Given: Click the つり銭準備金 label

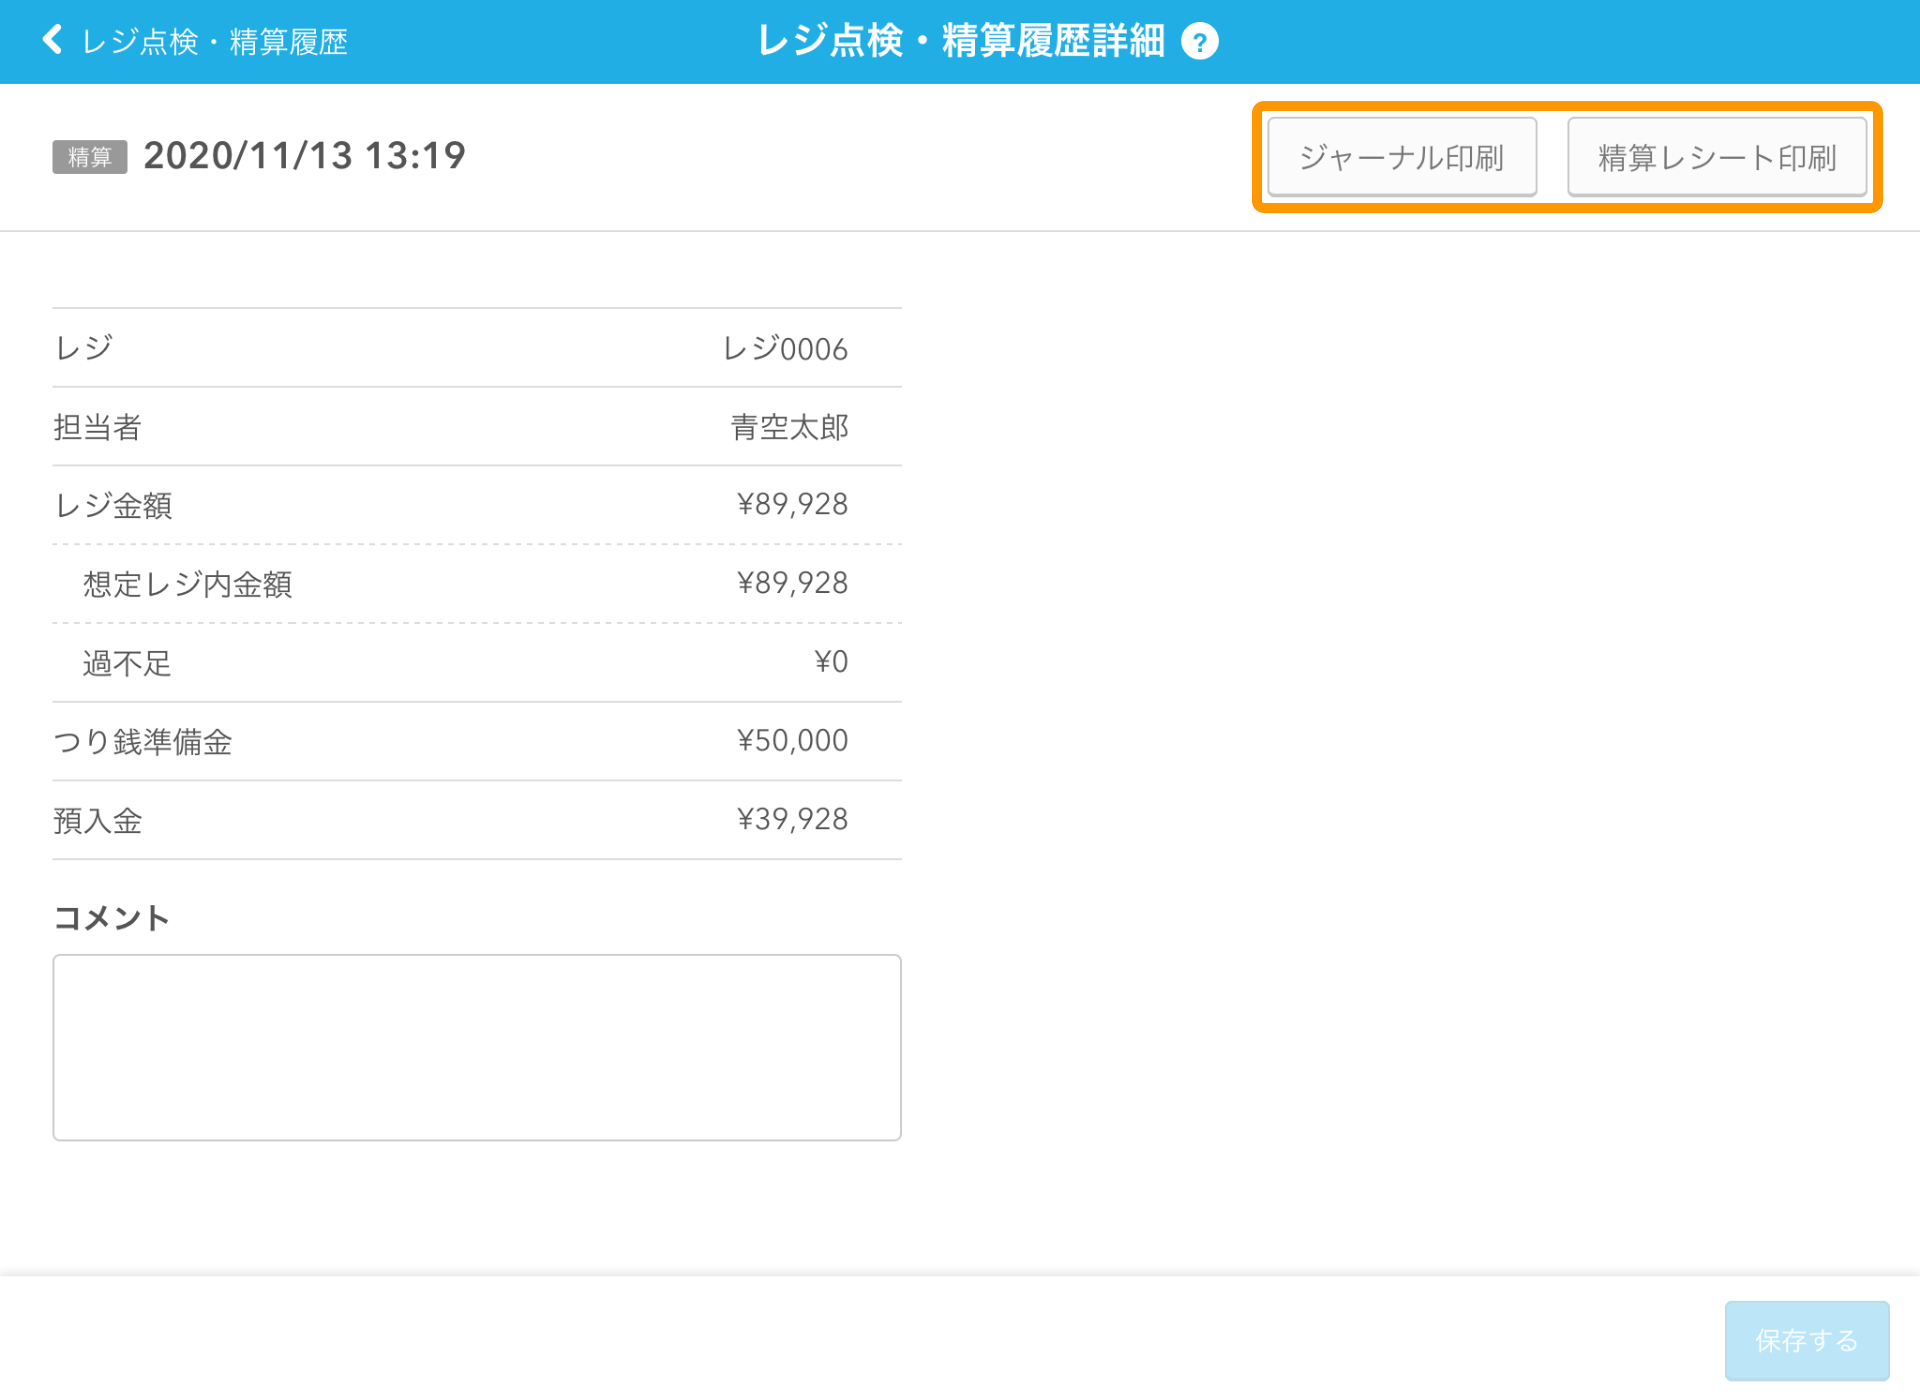Looking at the screenshot, I should (142, 742).
